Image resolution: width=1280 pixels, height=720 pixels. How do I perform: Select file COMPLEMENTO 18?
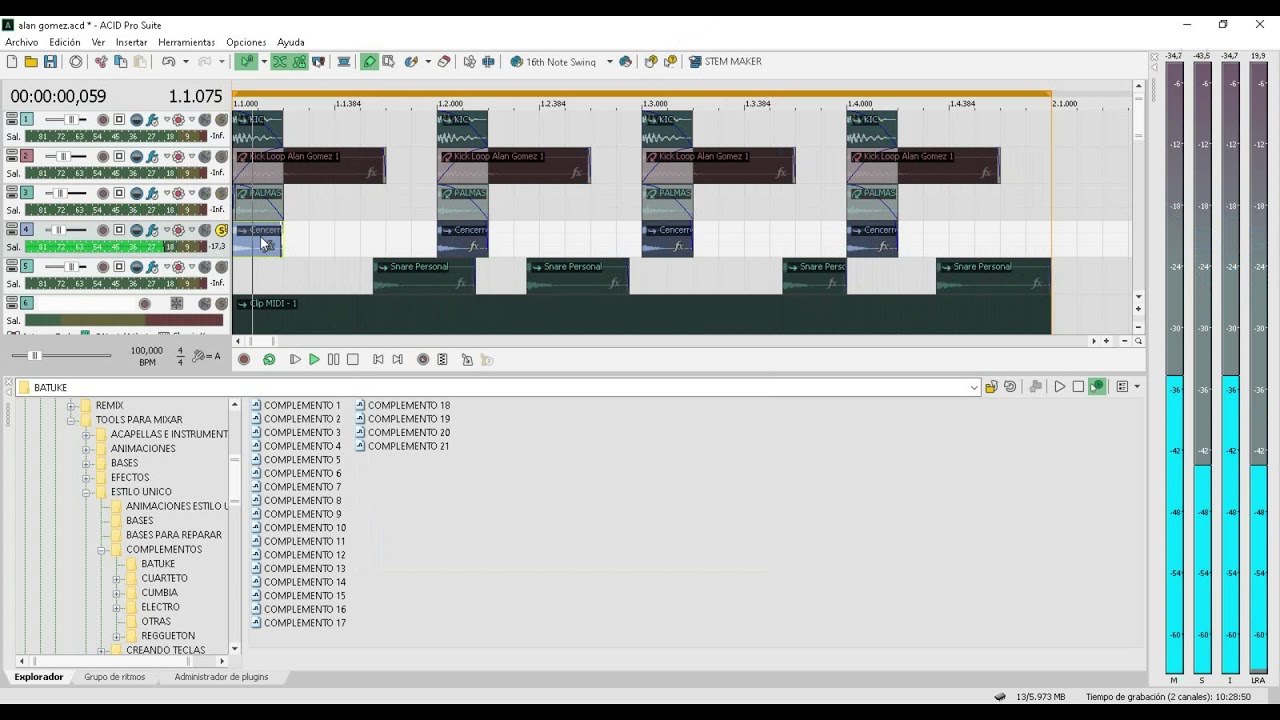[x=402, y=406]
